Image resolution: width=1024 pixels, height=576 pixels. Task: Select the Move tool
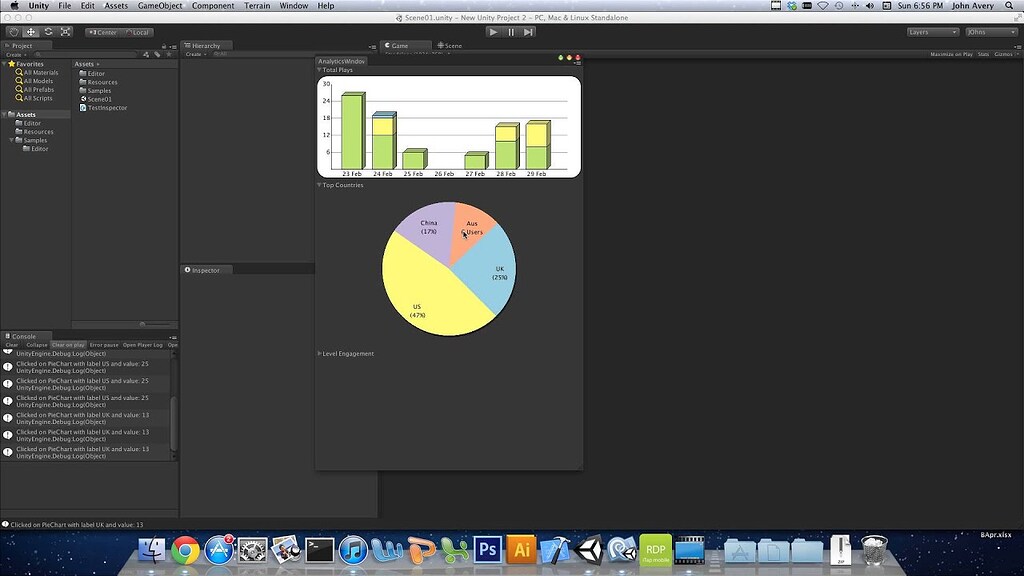[30, 31]
